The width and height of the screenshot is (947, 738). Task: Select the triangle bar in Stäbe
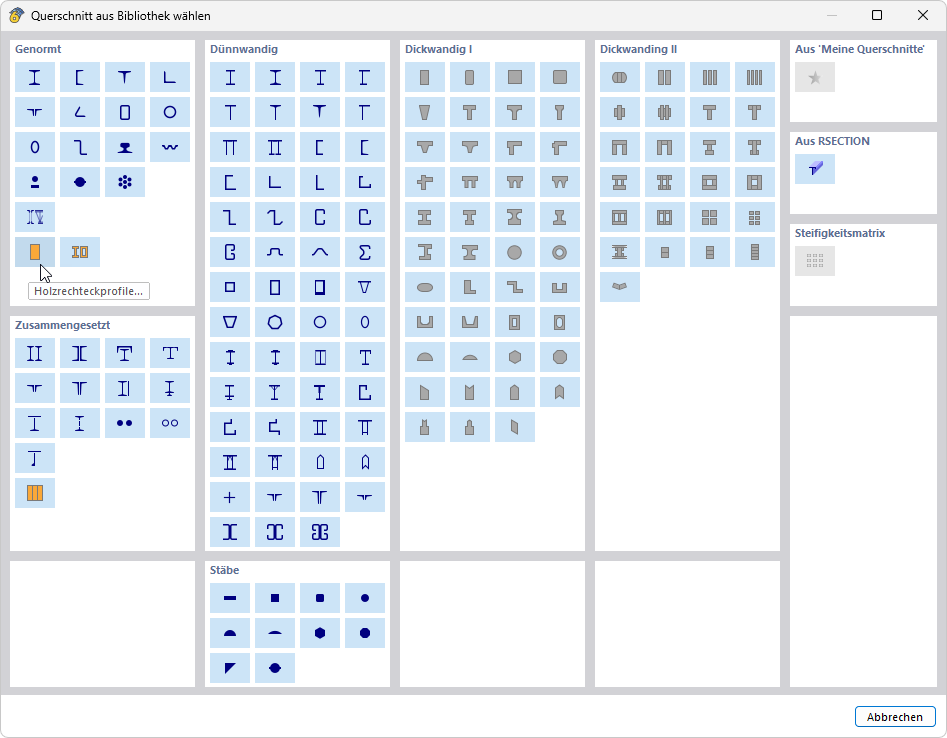click(230, 669)
